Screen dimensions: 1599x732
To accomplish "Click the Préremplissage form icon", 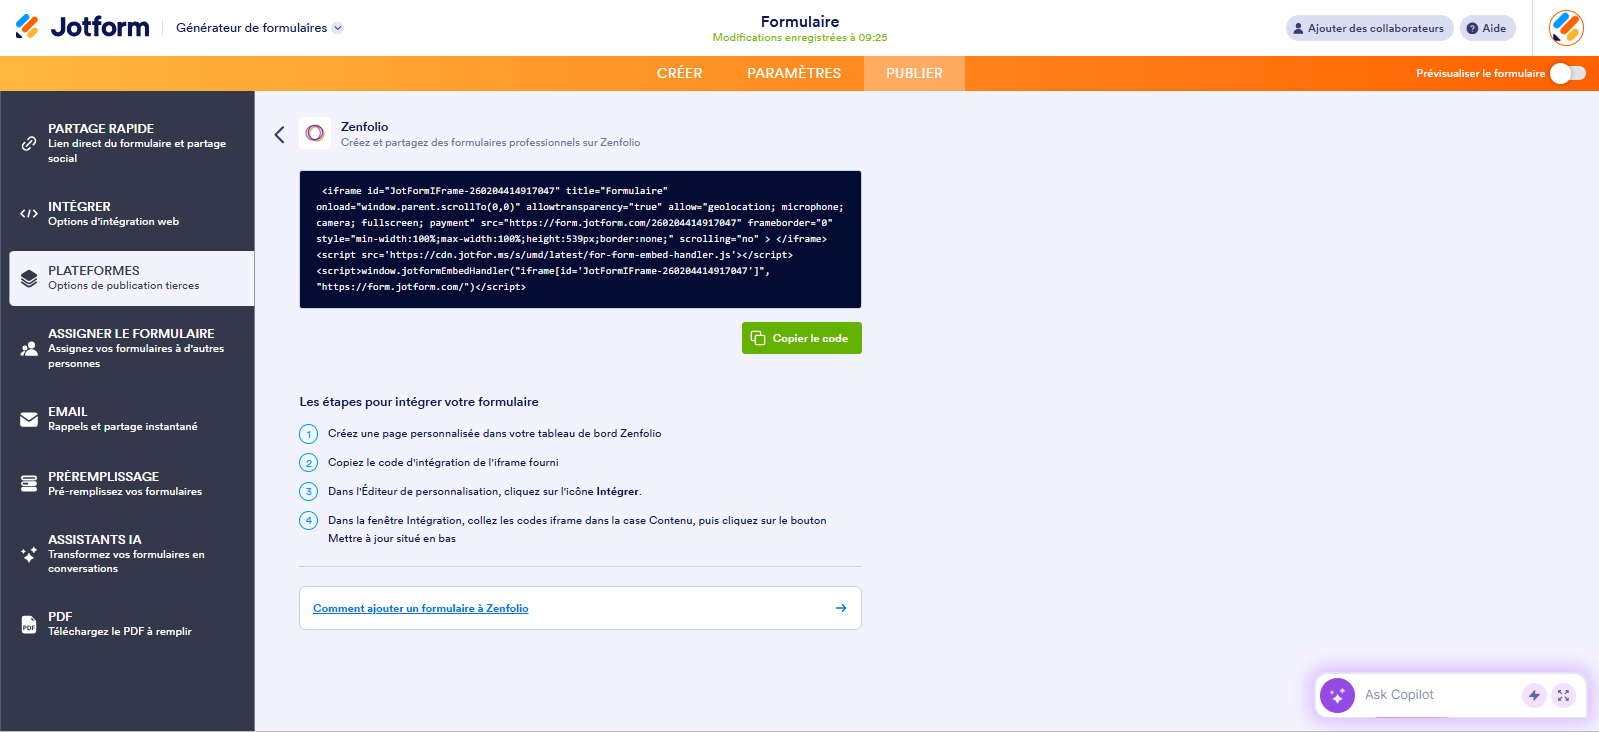I will tap(29, 484).
